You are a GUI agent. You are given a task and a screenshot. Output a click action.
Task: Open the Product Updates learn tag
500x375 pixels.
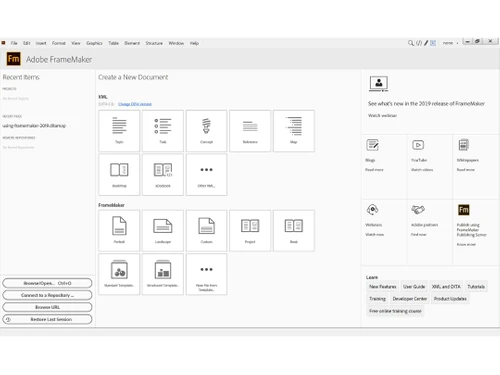coord(450,299)
